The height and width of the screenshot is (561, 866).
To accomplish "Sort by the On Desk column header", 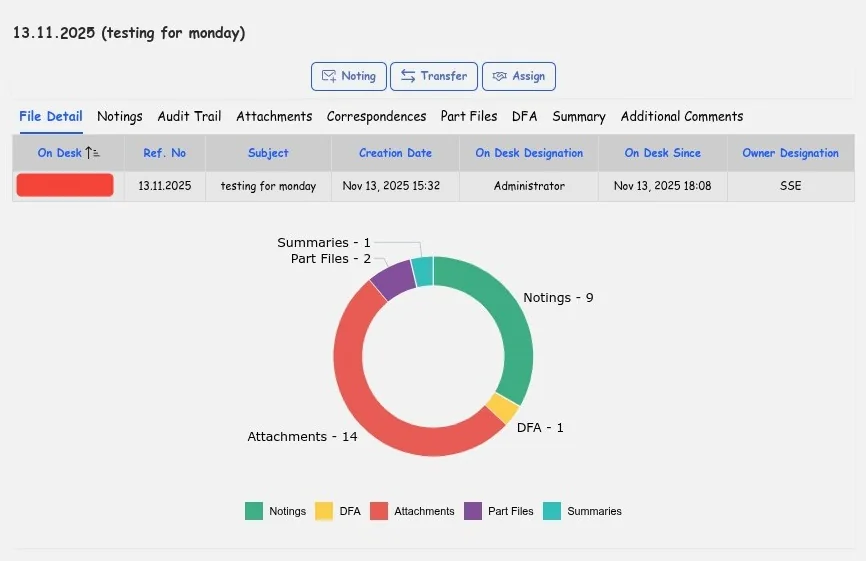I will coord(68,153).
